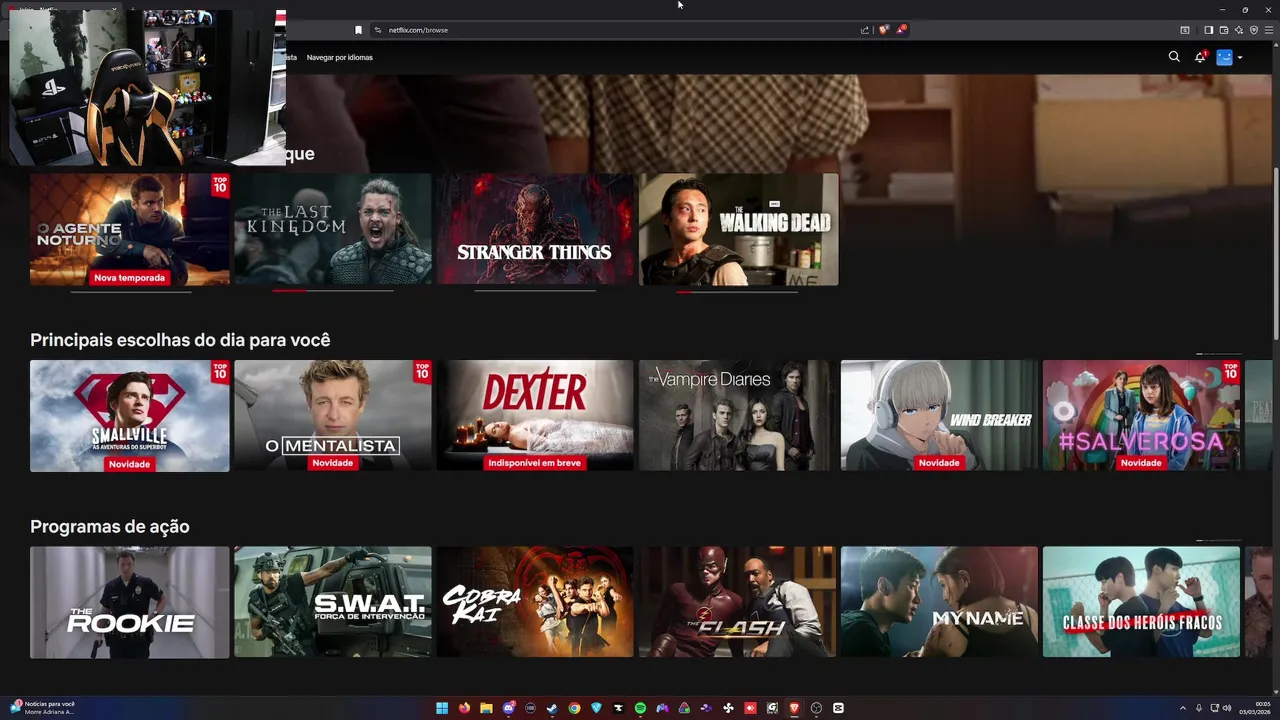Open Brave Rewards triangle icon
The width and height of the screenshot is (1280, 720).
pyautogui.click(x=900, y=30)
